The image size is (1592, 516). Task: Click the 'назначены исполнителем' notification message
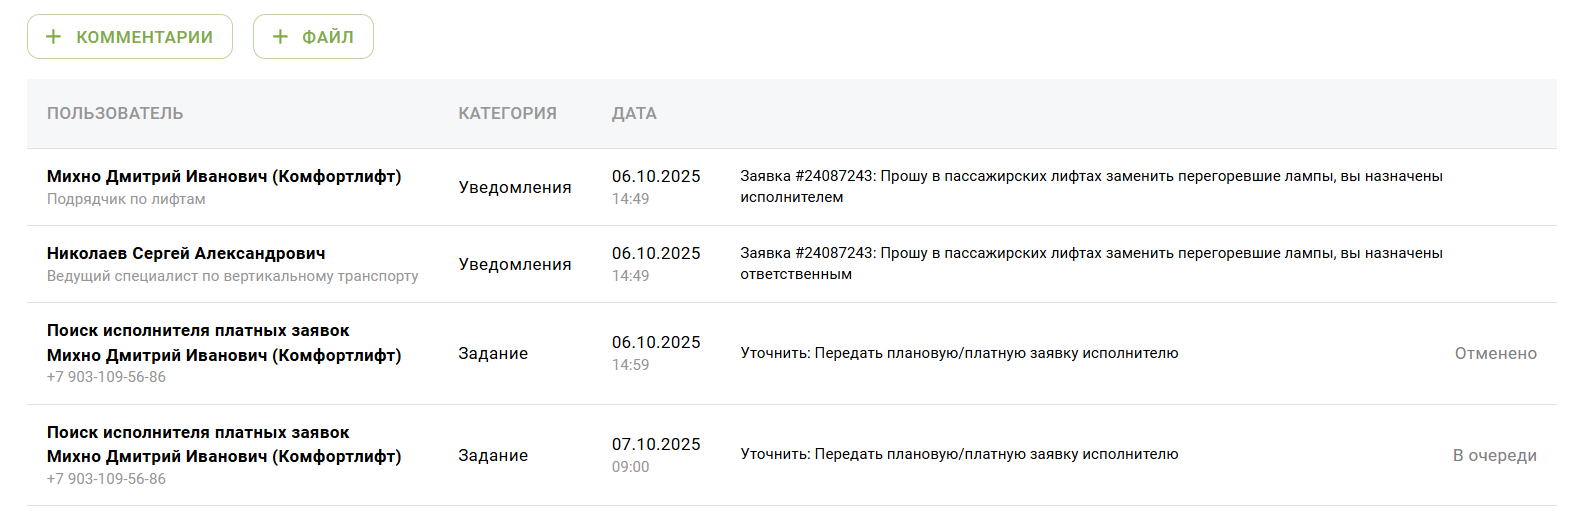[x=1090, y=187]
